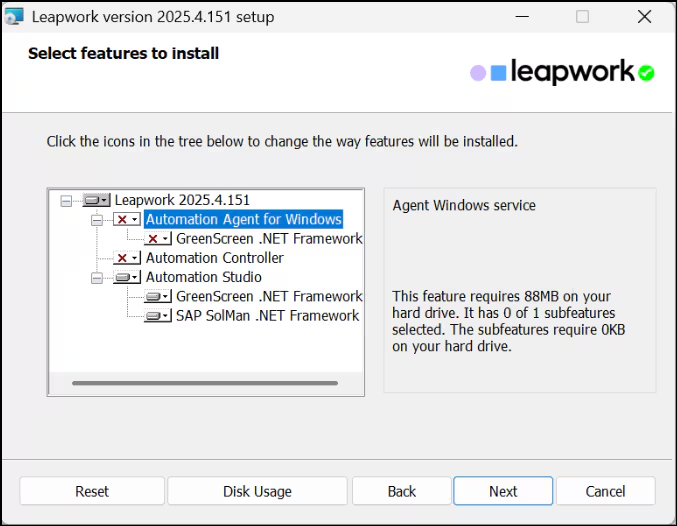Click the Automation Controller red X feature icon
Screen dimensions: 678x526
(x=127, y=258)
